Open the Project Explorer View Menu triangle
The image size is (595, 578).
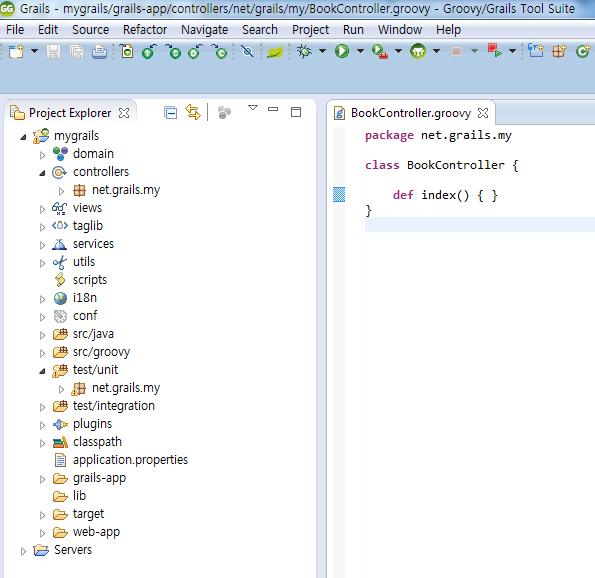click(x=253, y=108)
